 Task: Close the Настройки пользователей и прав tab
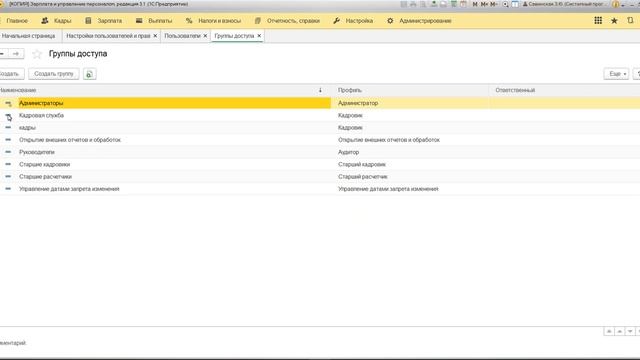(x=155, y=36)
